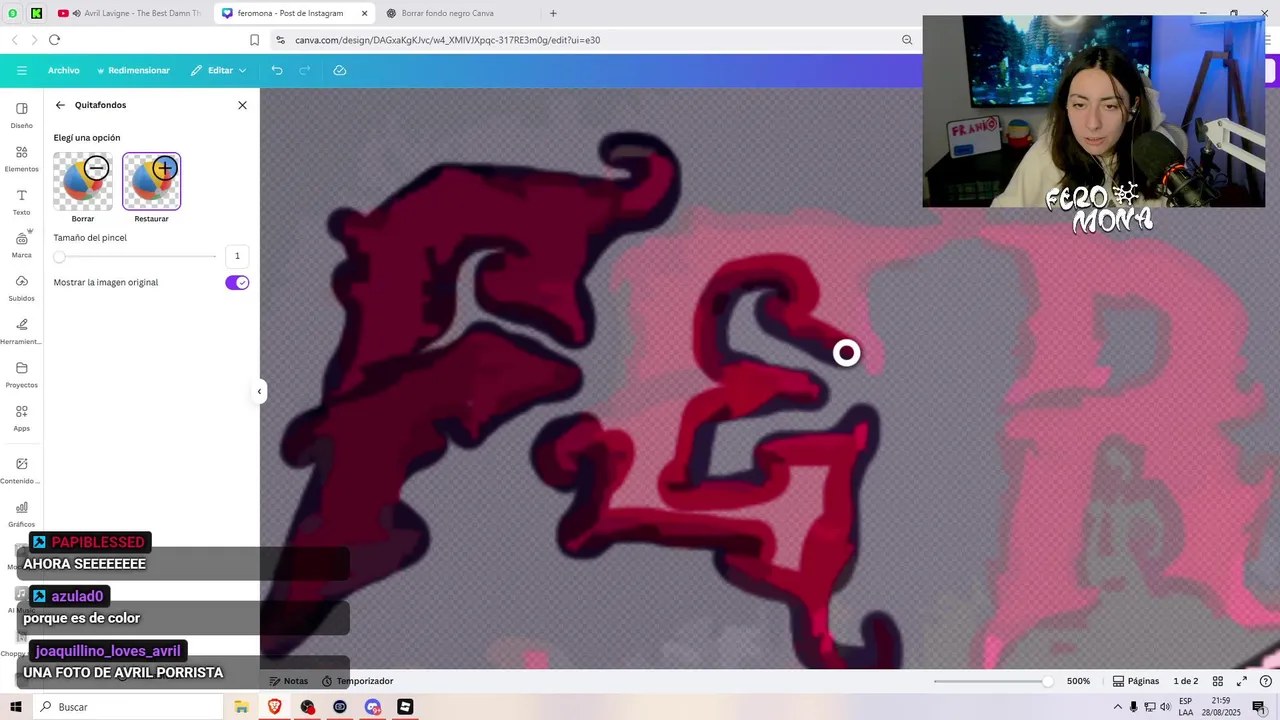Open the help question-mark icon

click(x=1266, y=681)
